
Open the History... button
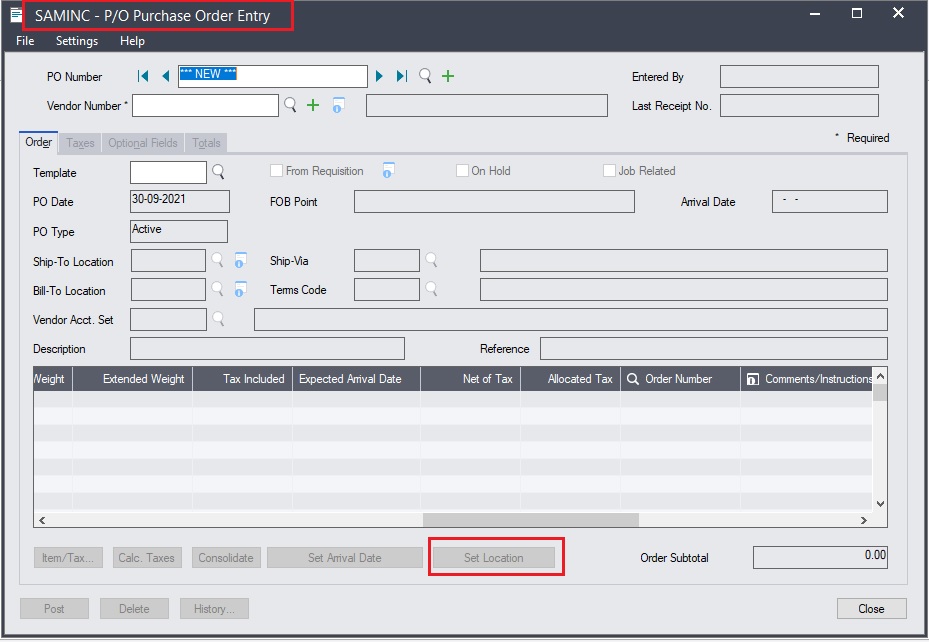pyautogui.click(x=214, y=609)
